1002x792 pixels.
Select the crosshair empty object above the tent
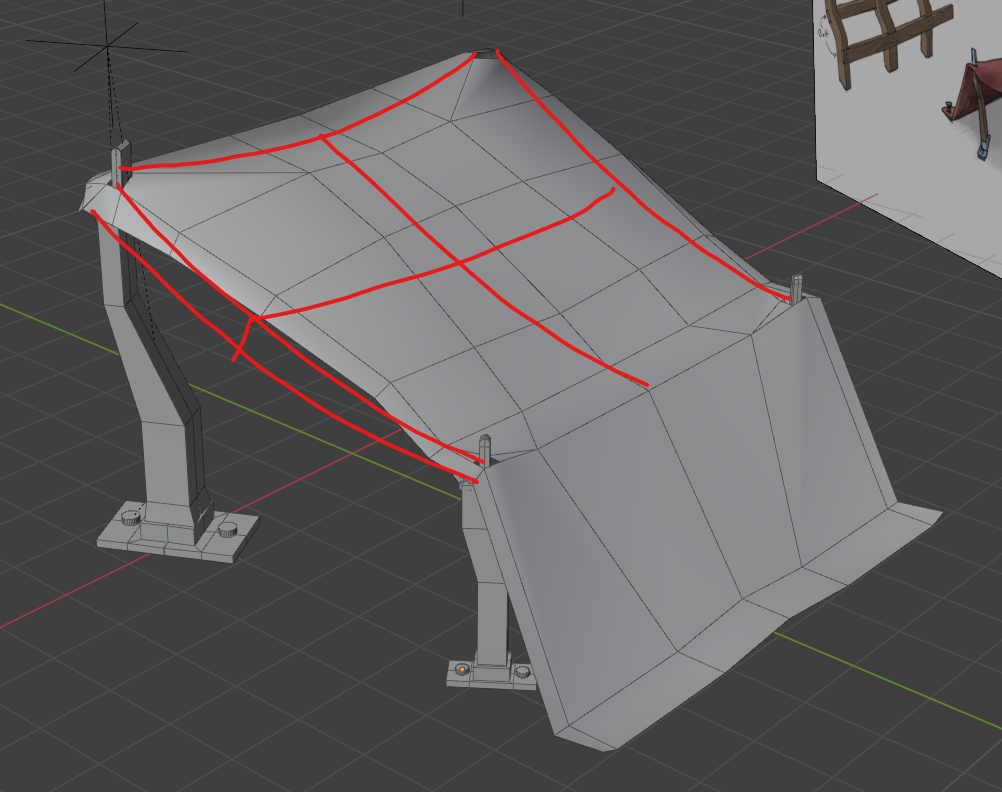tap(107, 46)
